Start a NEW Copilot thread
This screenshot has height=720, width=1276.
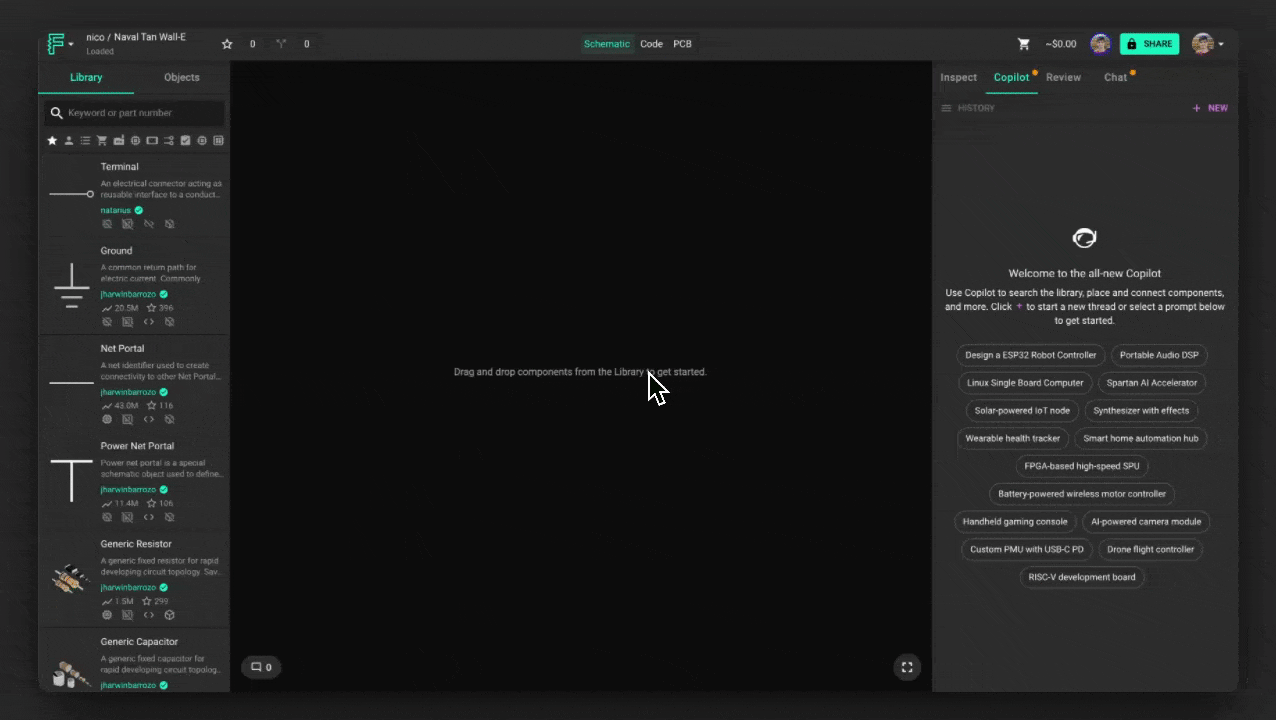1210,108
